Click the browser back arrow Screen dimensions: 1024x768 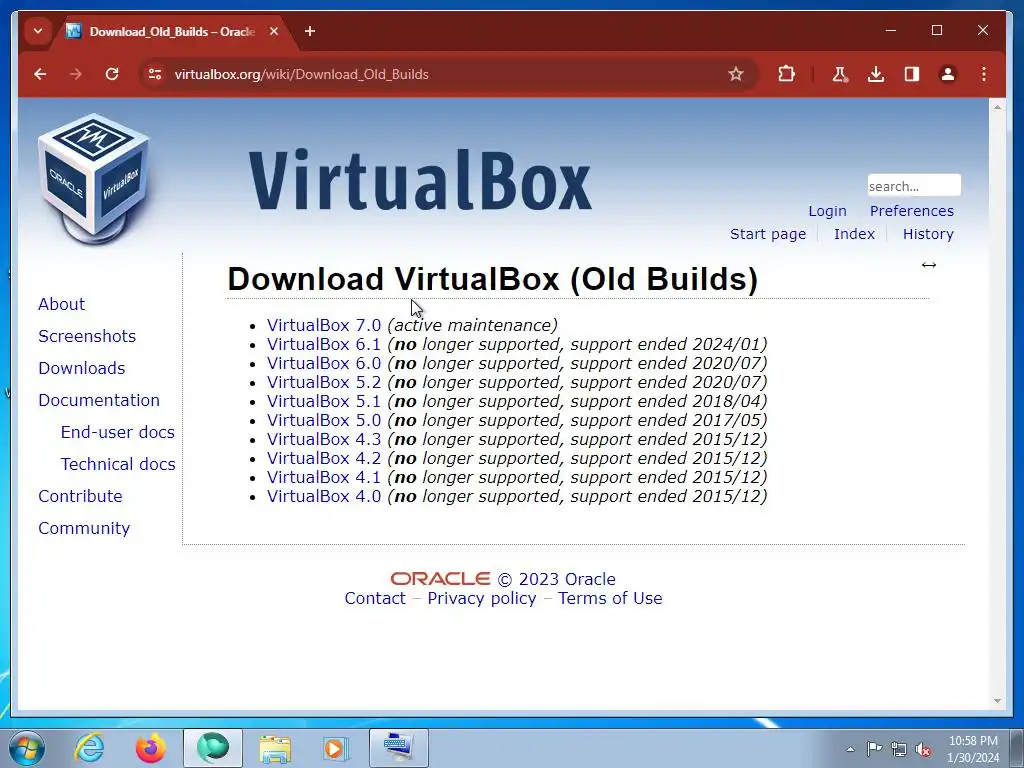[x=40, y=74]
